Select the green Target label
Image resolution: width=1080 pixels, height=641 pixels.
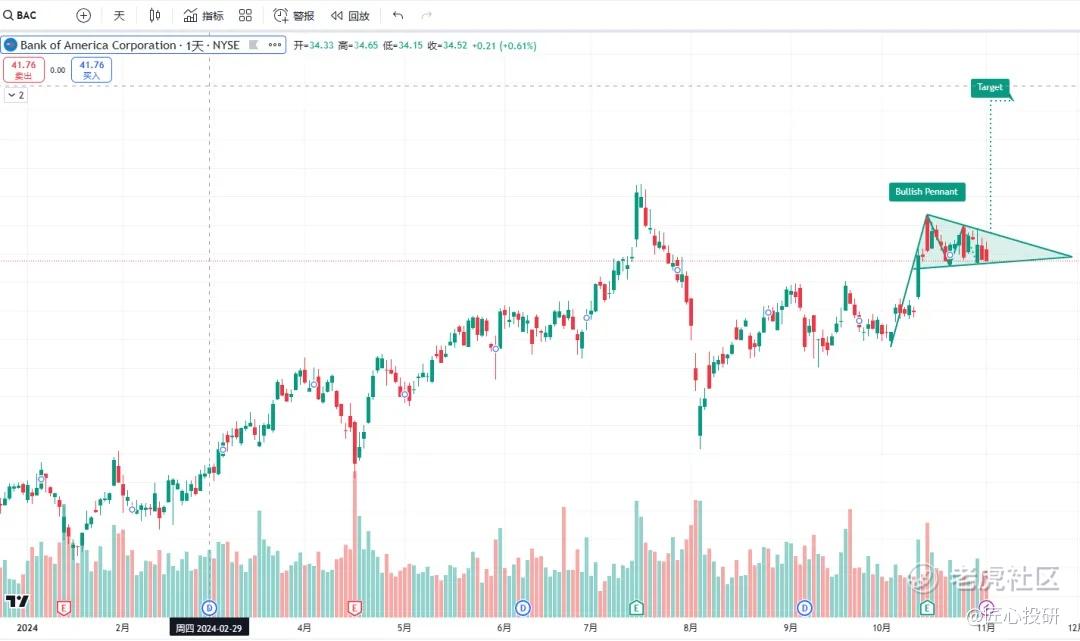990,87
